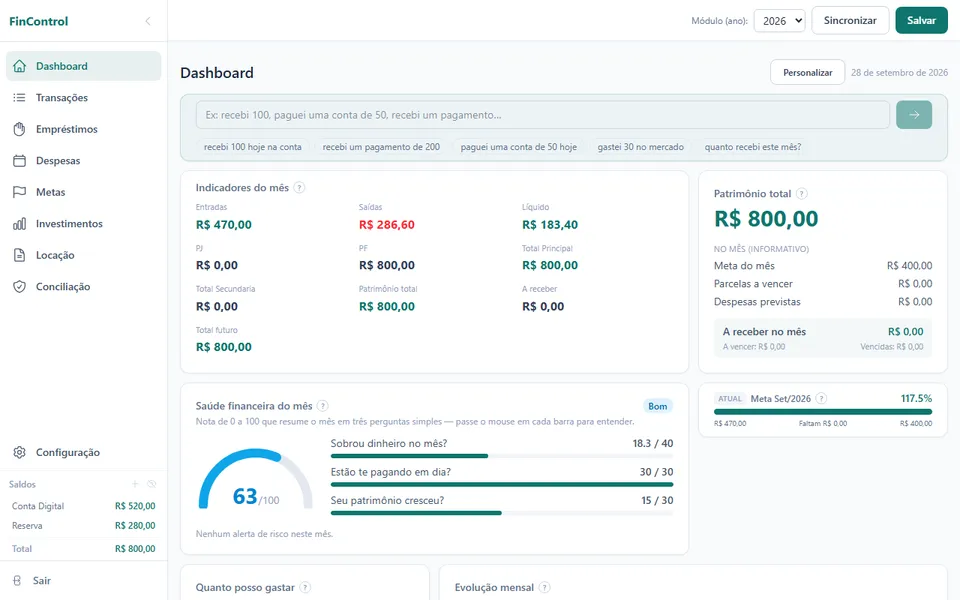Click the 'Estão te pagando em dia?' progress bar

click(x=501, y=484)
